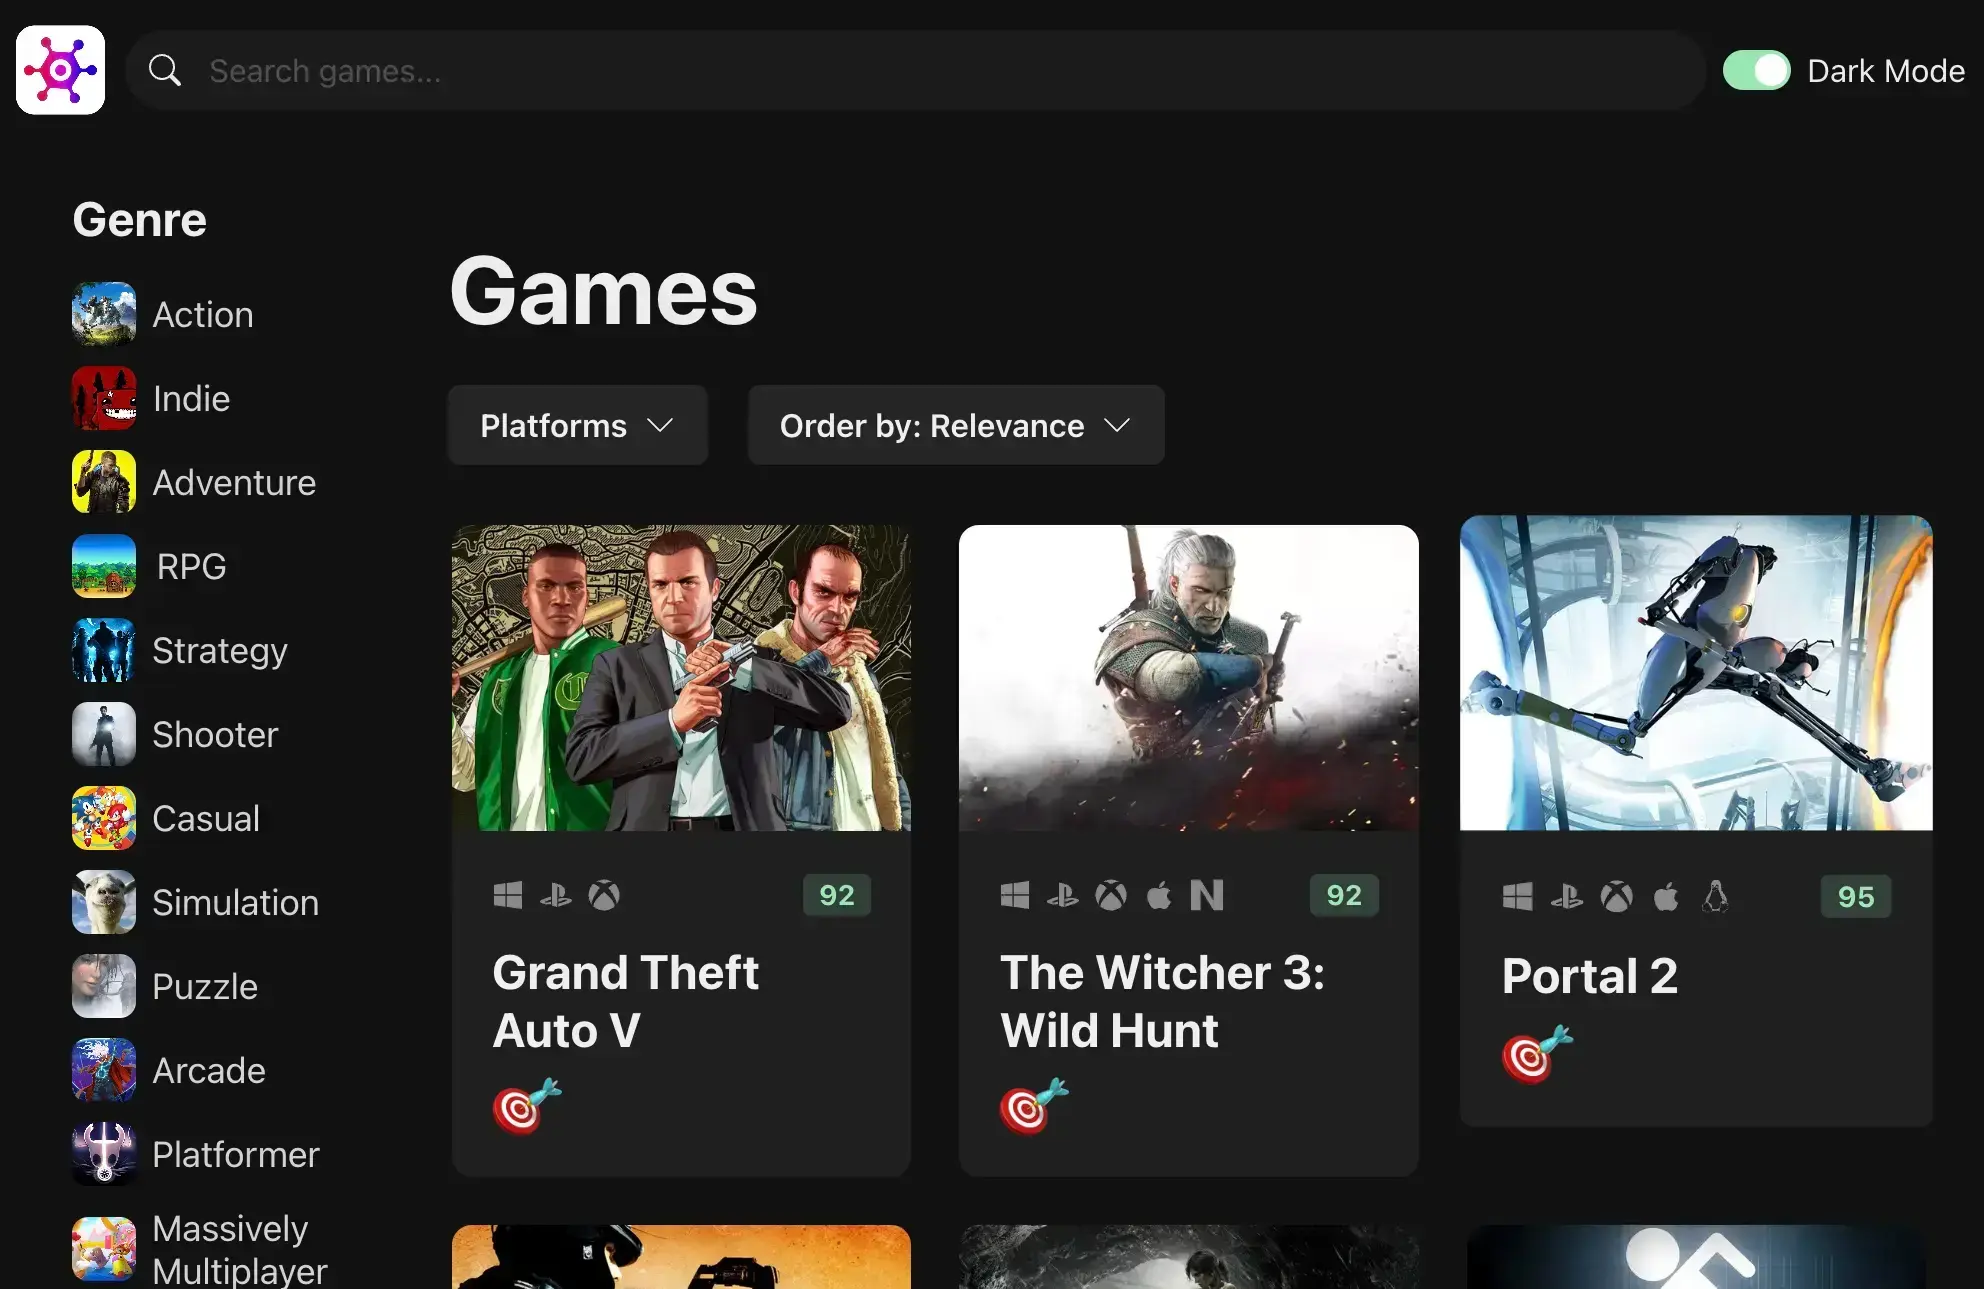Viewport: 1984px width, 1289px height.
Task: Click the score 95 badge on Portal 2
Action: 1856,897
